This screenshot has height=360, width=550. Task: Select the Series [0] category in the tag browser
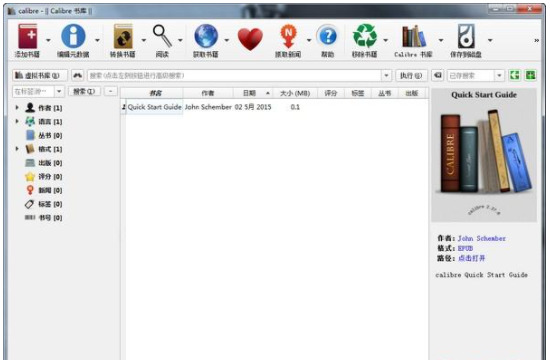coord(44,135)
